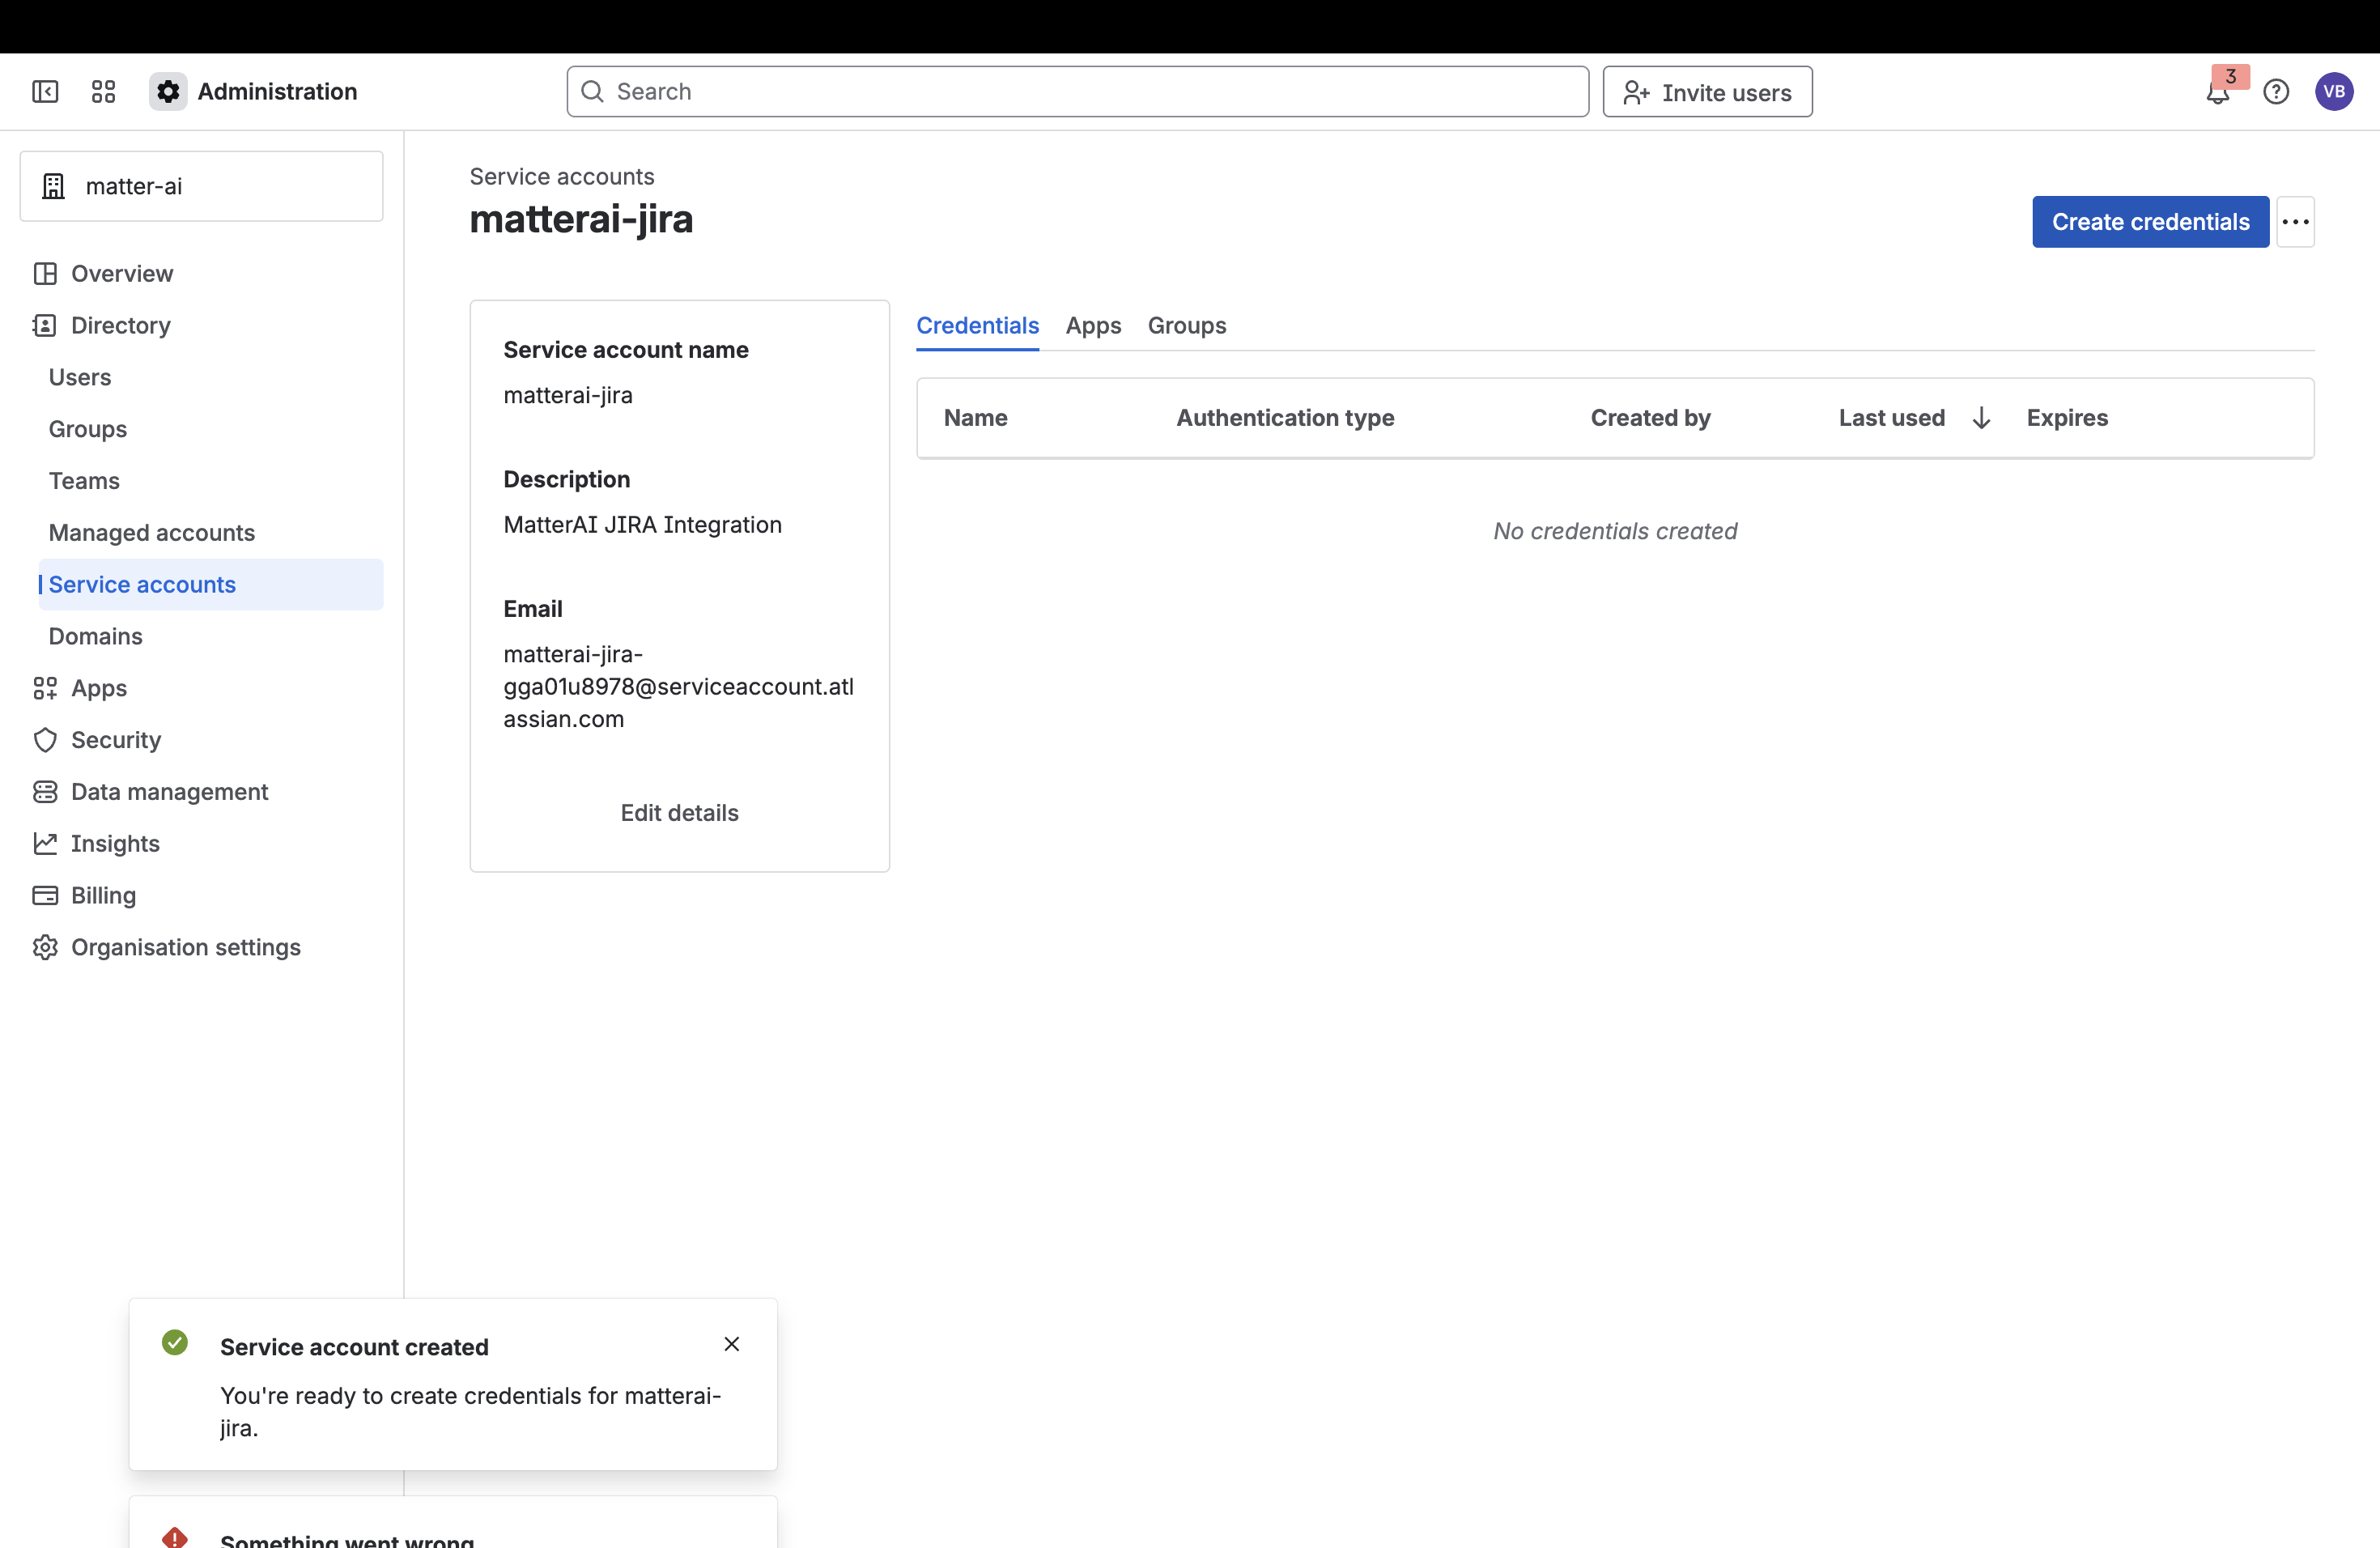Click the Administration gear icon
Image resolution: width=2380 pixels, height=1548 pixels.
click(x=168, y=92)
